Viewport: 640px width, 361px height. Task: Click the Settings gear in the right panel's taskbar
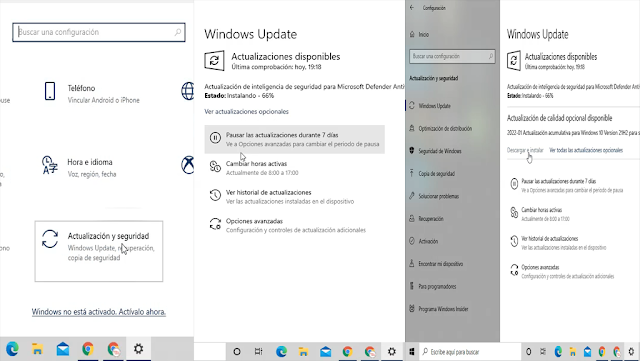tap(631, 352)
